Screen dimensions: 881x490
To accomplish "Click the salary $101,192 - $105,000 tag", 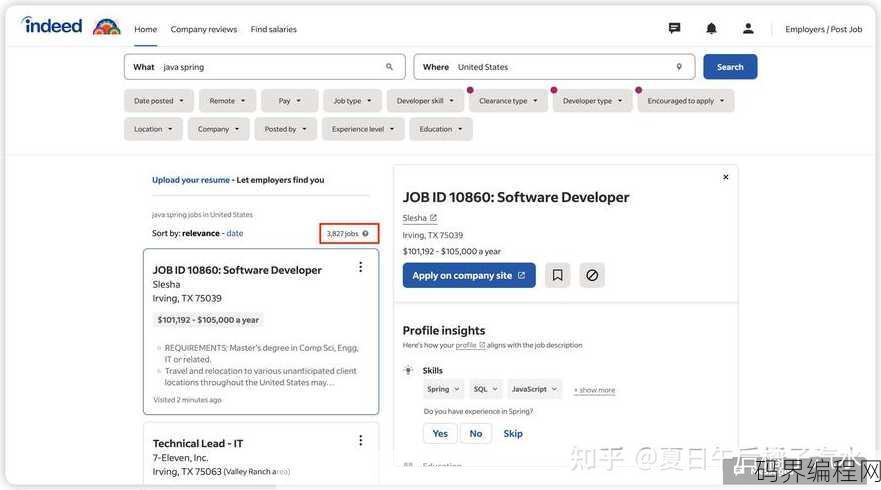I will coord(208,320).
